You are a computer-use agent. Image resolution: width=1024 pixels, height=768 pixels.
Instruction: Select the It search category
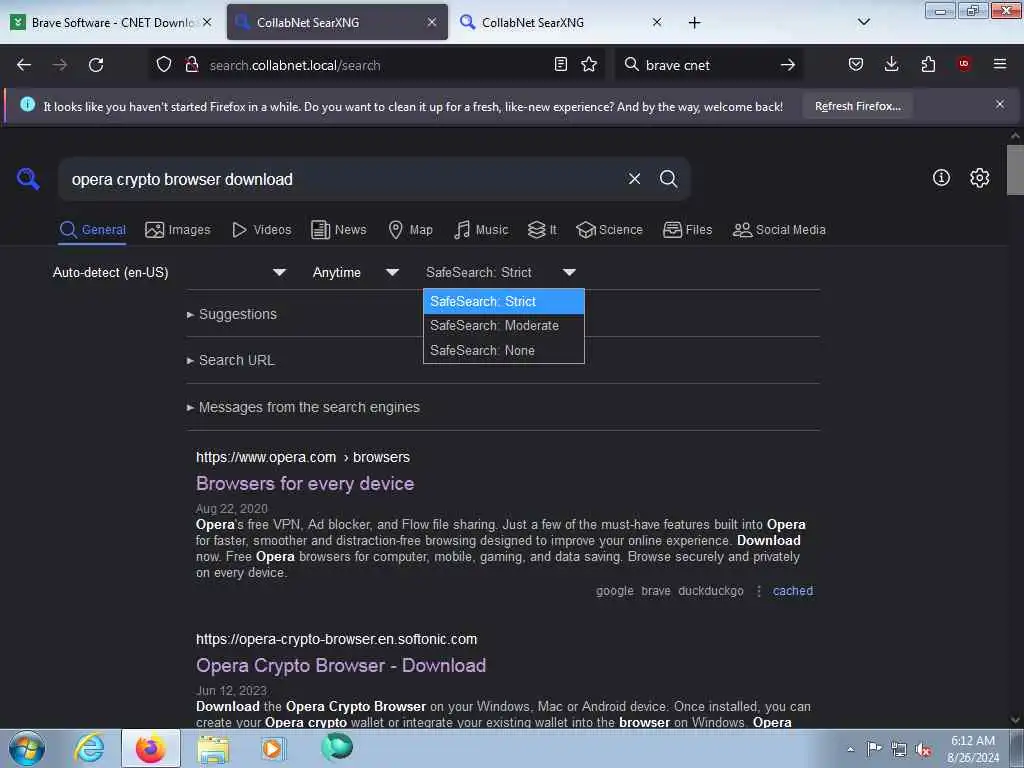click(542, 230)
